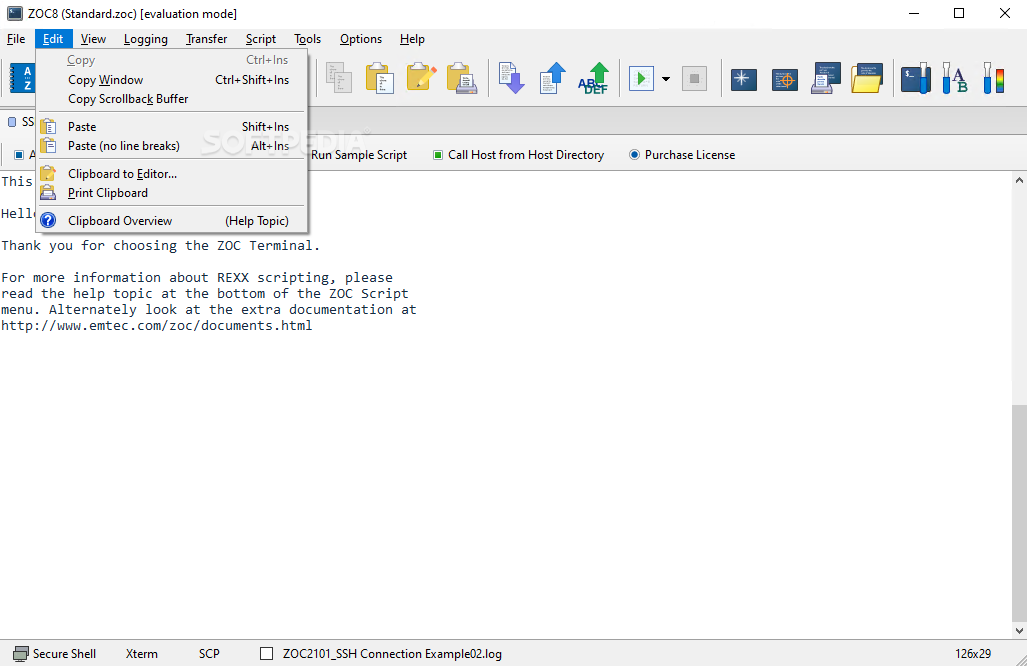
Task: Open Clipboard Overview help topic
Action: click(172, 221)
